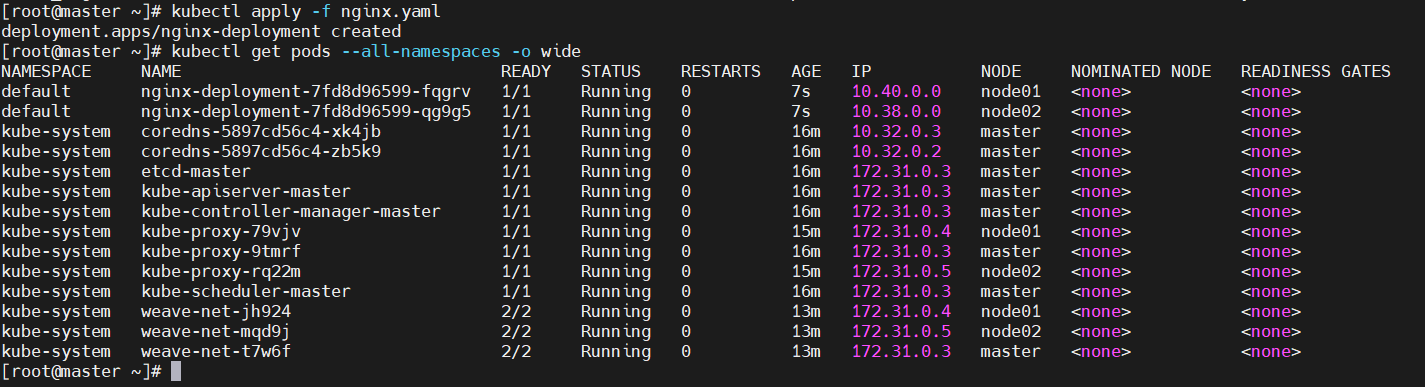Click age 15m of kube-proxy-79vjv
Viewport: 1425px width, 387px height.
(806, 231)
